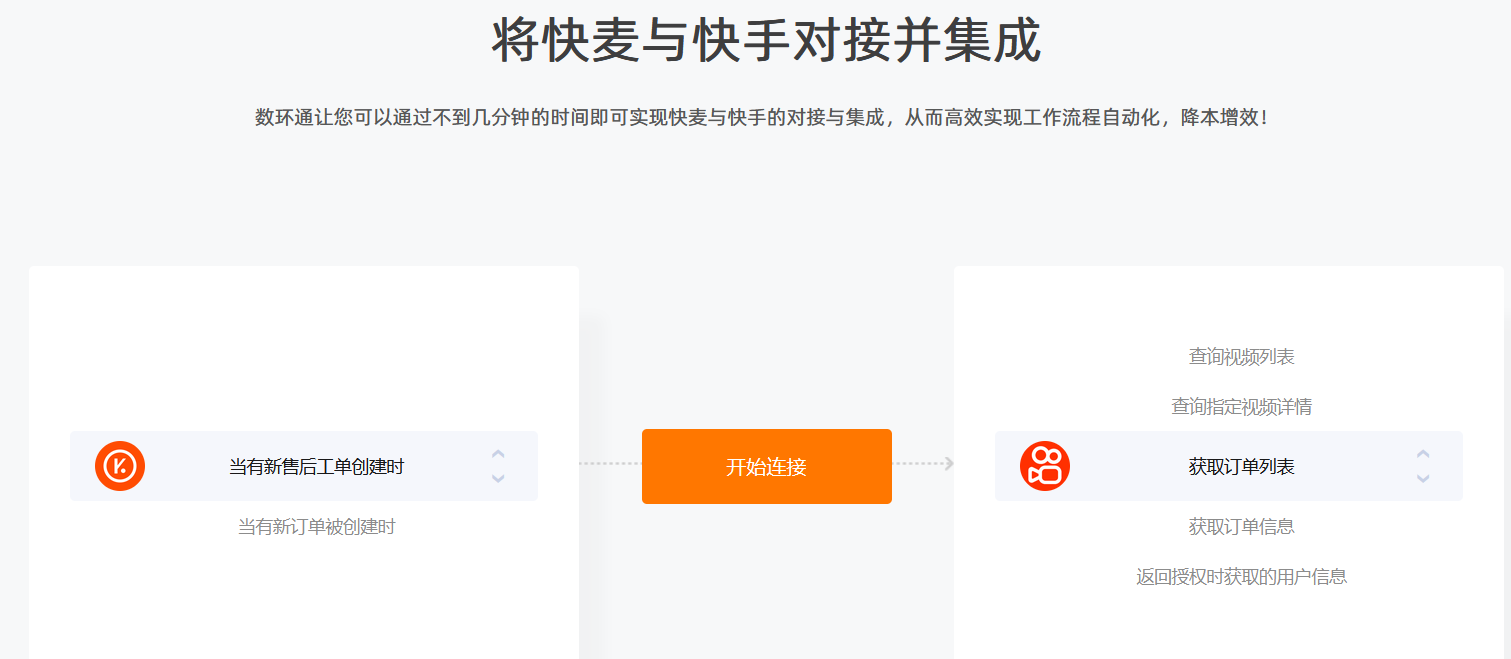Image resolution: width=1511 pixels, height=659 pixels.
Task: Choose the action 查询指定视频详情
Action: tap(1241, 407)
